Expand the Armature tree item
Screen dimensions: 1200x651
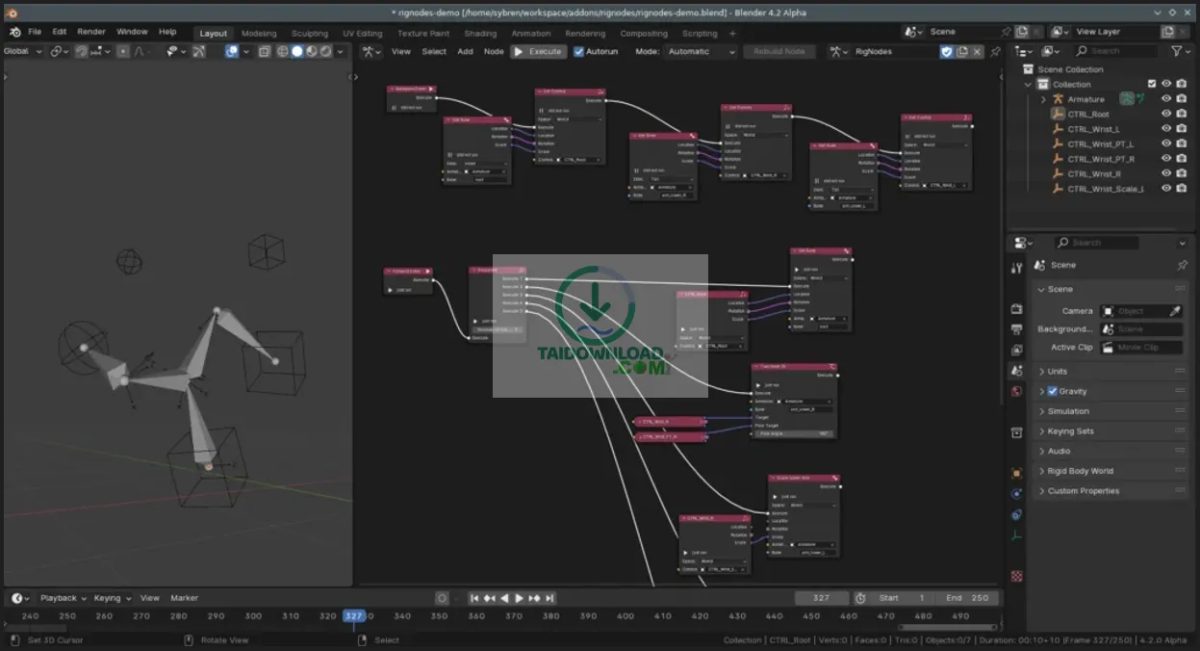pyautogui.click(x=1043, y=99)
